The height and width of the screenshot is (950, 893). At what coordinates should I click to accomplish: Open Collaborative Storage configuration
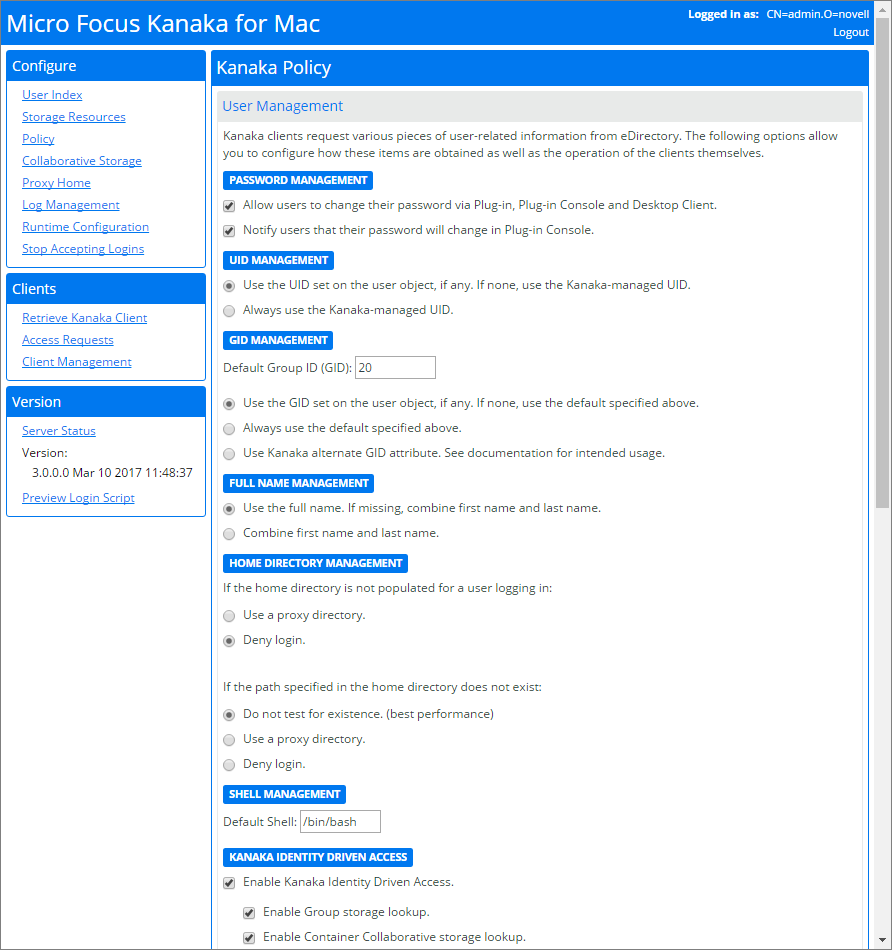coord(82,161)
